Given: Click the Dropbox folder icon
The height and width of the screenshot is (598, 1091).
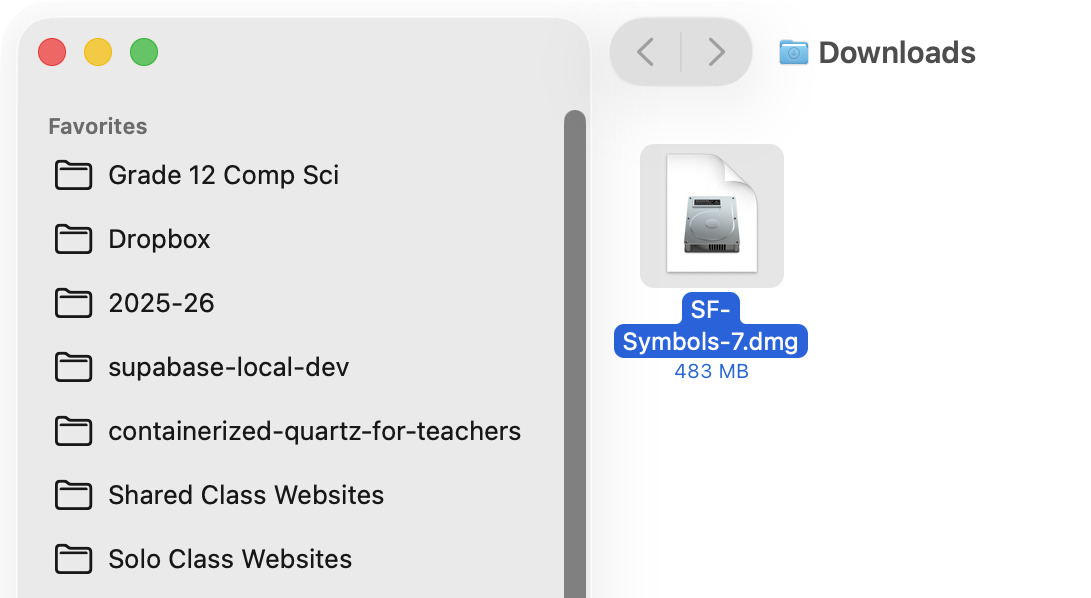Looking at the screenshot, I should tap(73, 239).
